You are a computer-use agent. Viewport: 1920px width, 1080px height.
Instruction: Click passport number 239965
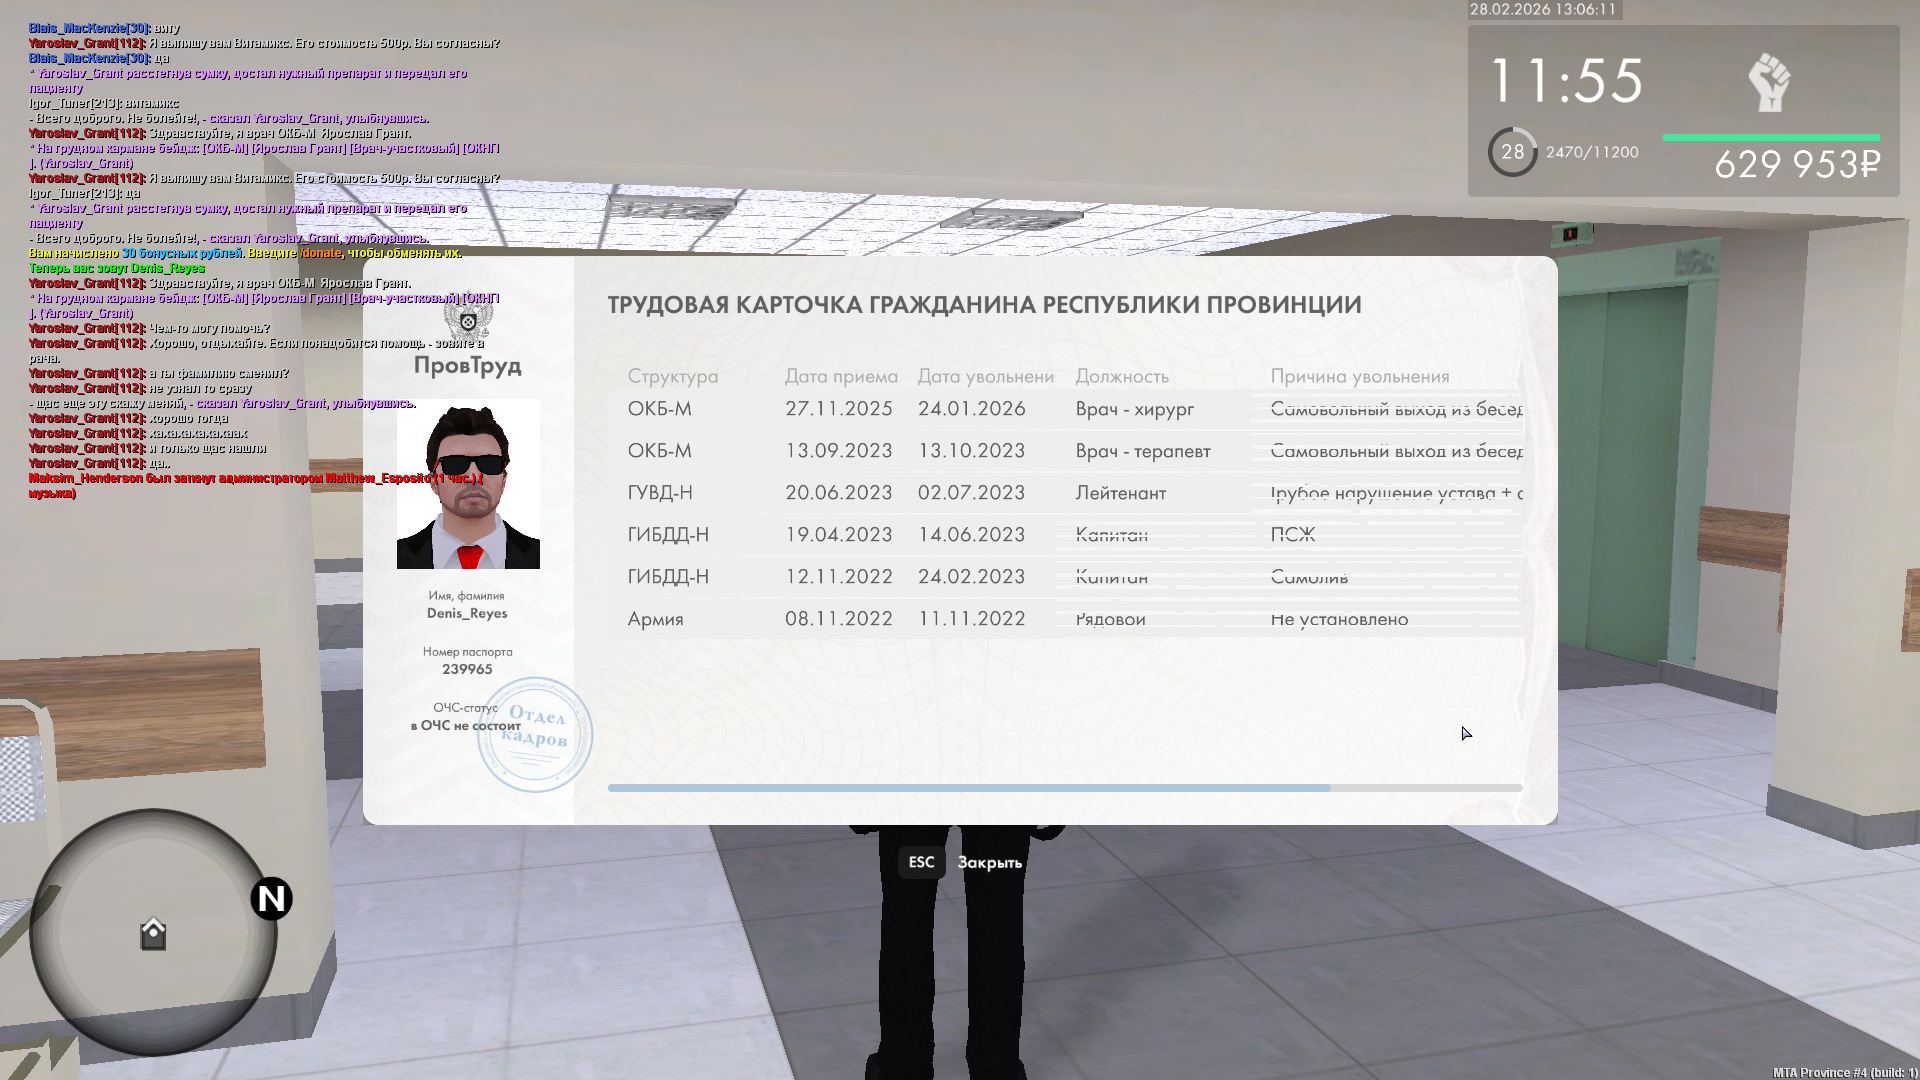tap(467, 669)
